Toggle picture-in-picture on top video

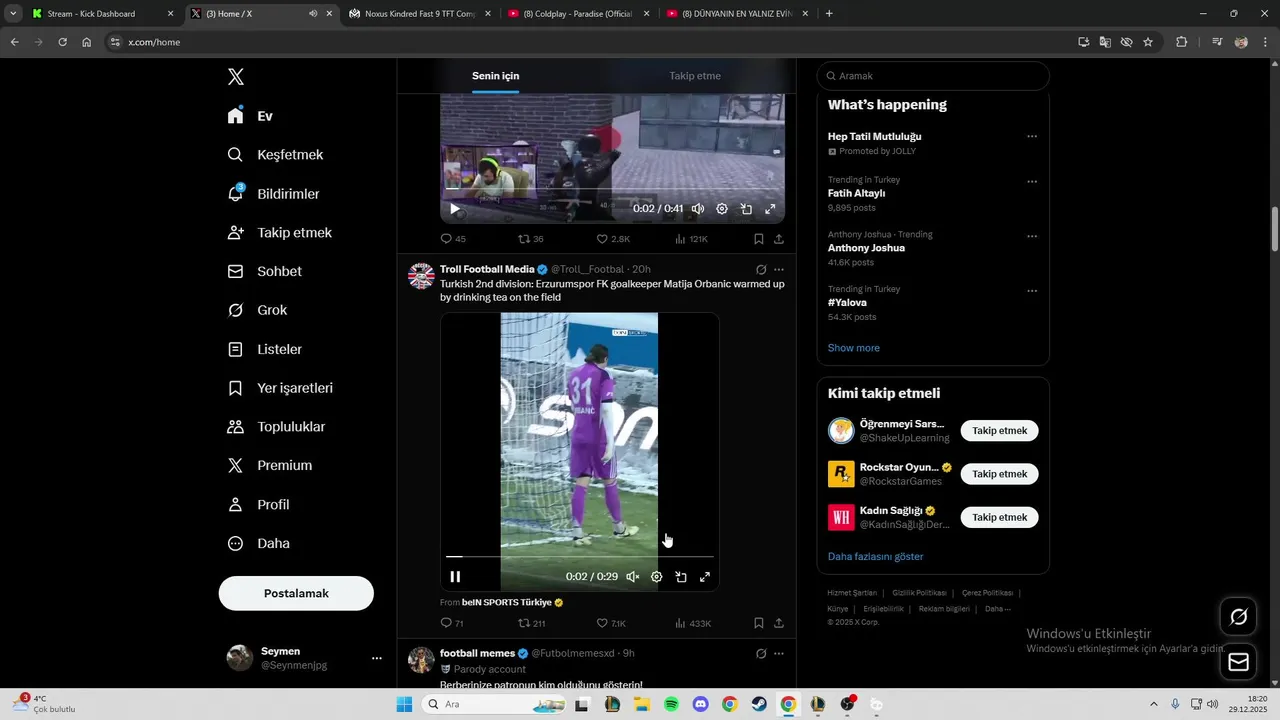tap(746, 209)
